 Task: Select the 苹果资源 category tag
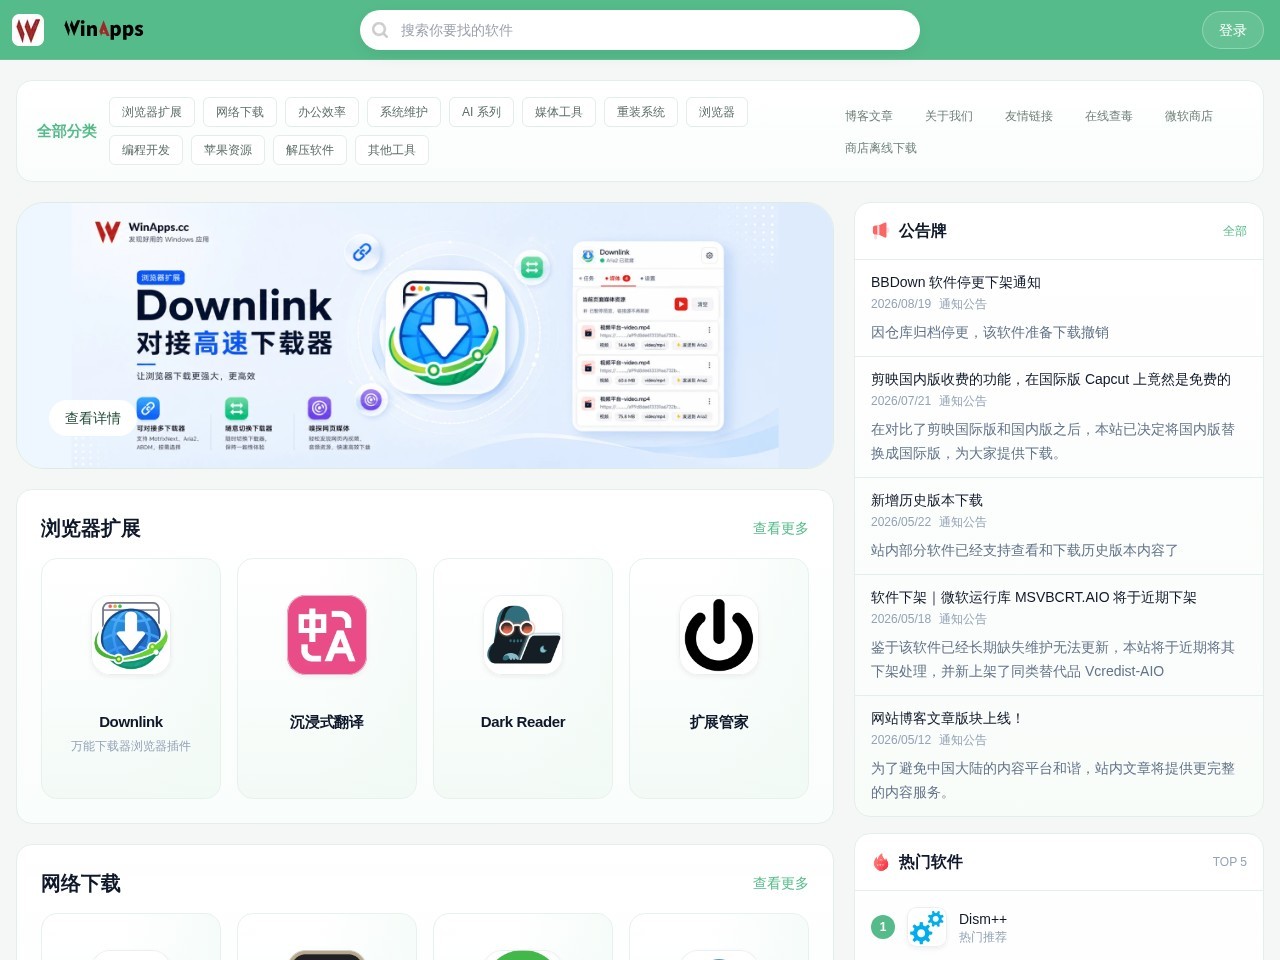tap(228, 150)
